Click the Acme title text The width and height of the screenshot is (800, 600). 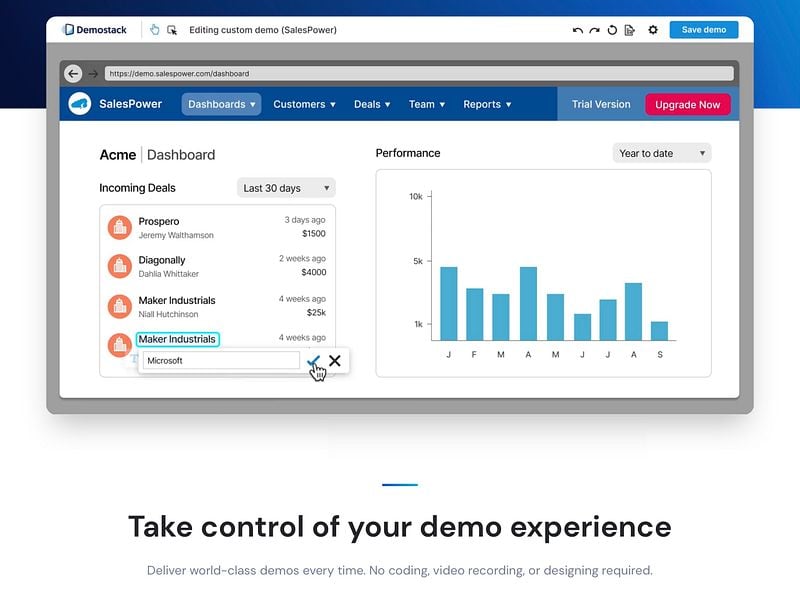[118, 155]
